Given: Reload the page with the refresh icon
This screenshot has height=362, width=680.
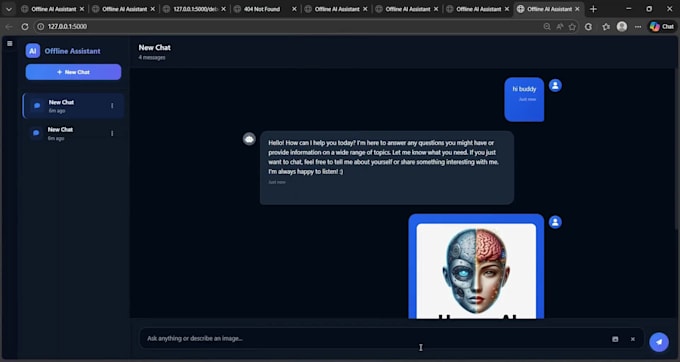Looking at the screenshot, I should point(25,26).
